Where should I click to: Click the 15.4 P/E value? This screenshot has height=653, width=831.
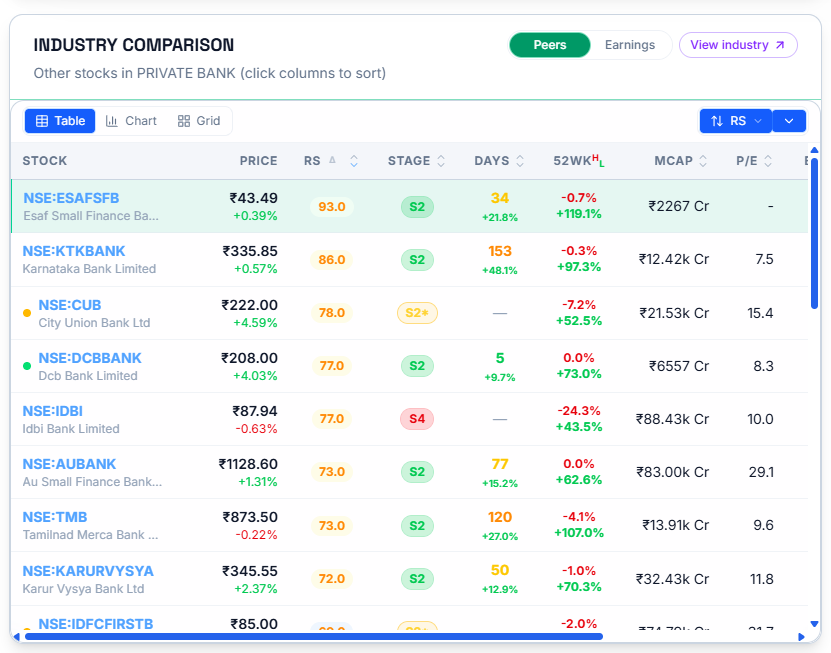coord(760,313)
